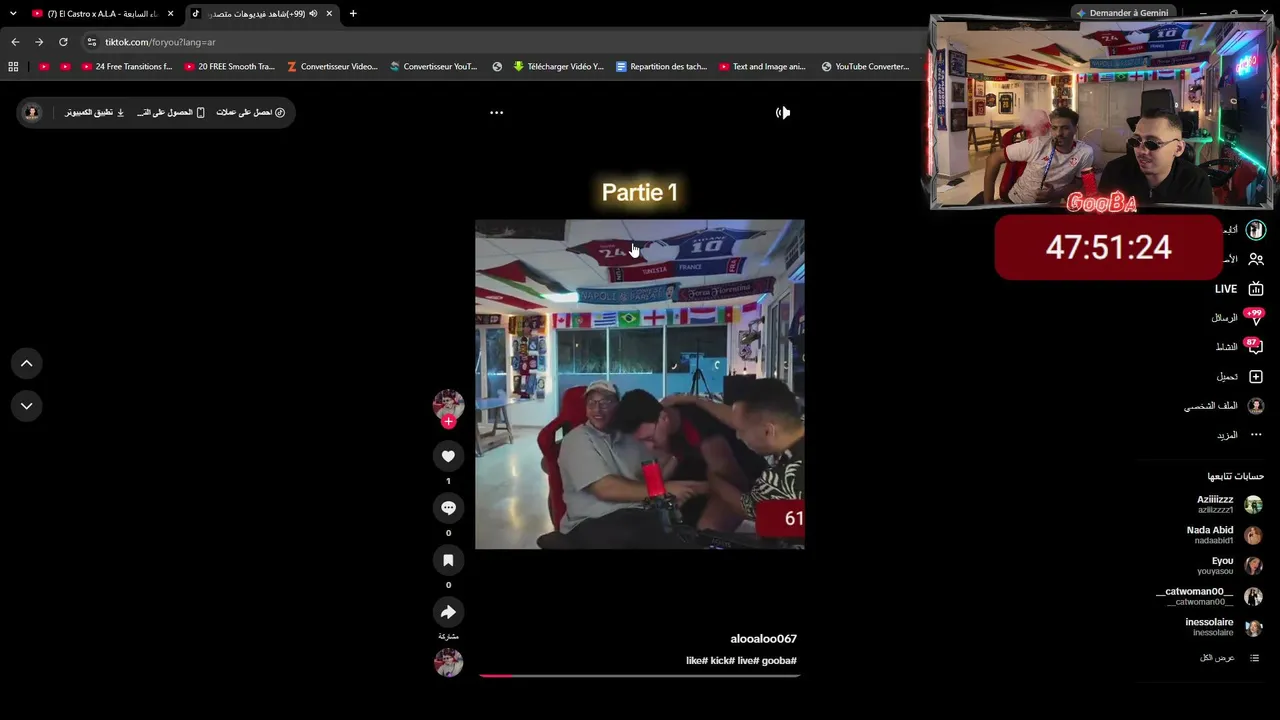This screenshot has height=720, width=1280.
Task: Click the video player to pause playback
Action: coord(639,384)
